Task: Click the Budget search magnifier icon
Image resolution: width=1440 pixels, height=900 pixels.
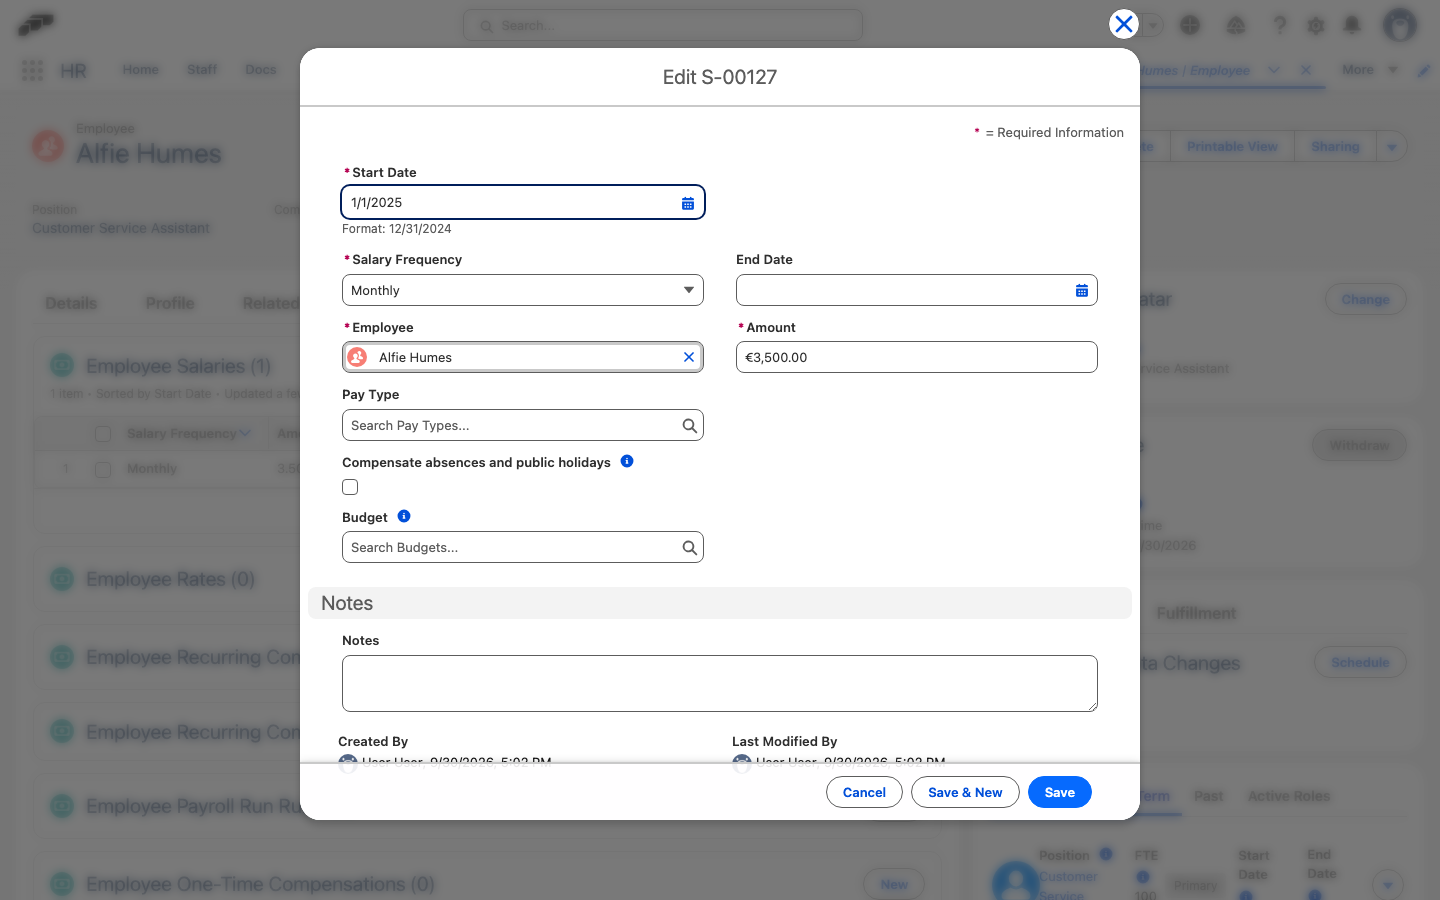Action: point(690,548)
